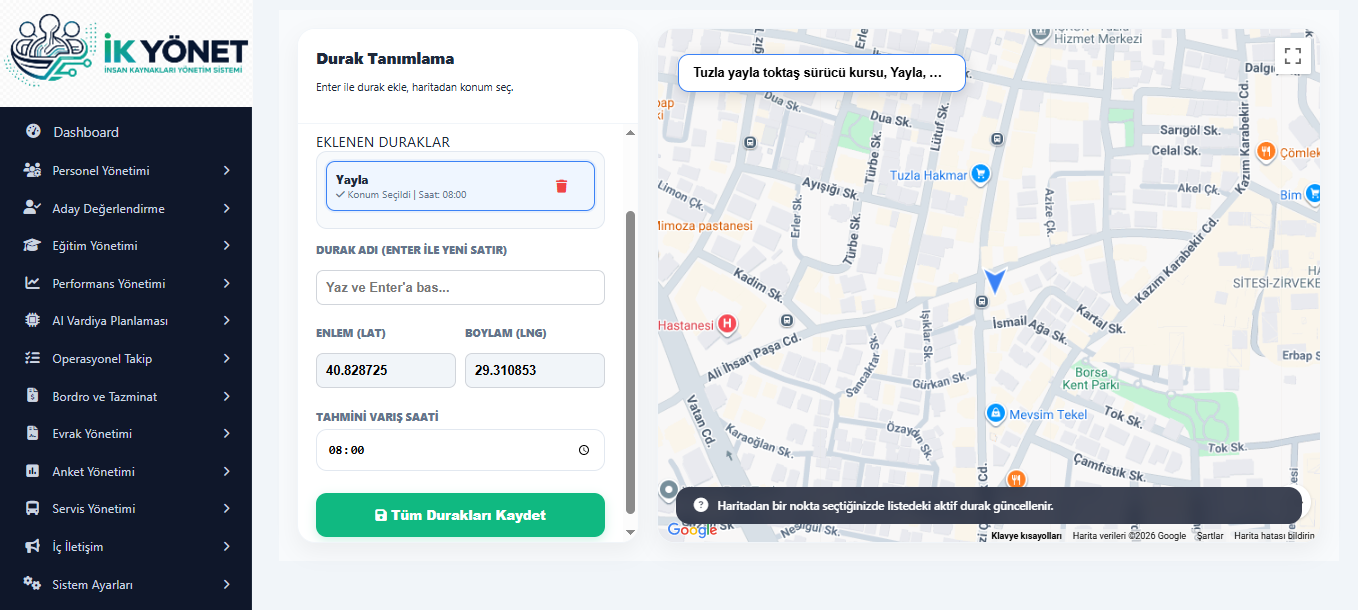
Task: Click the bus stop marker near İsmail Ağa Sk.
Action: (x=983, y=302)
